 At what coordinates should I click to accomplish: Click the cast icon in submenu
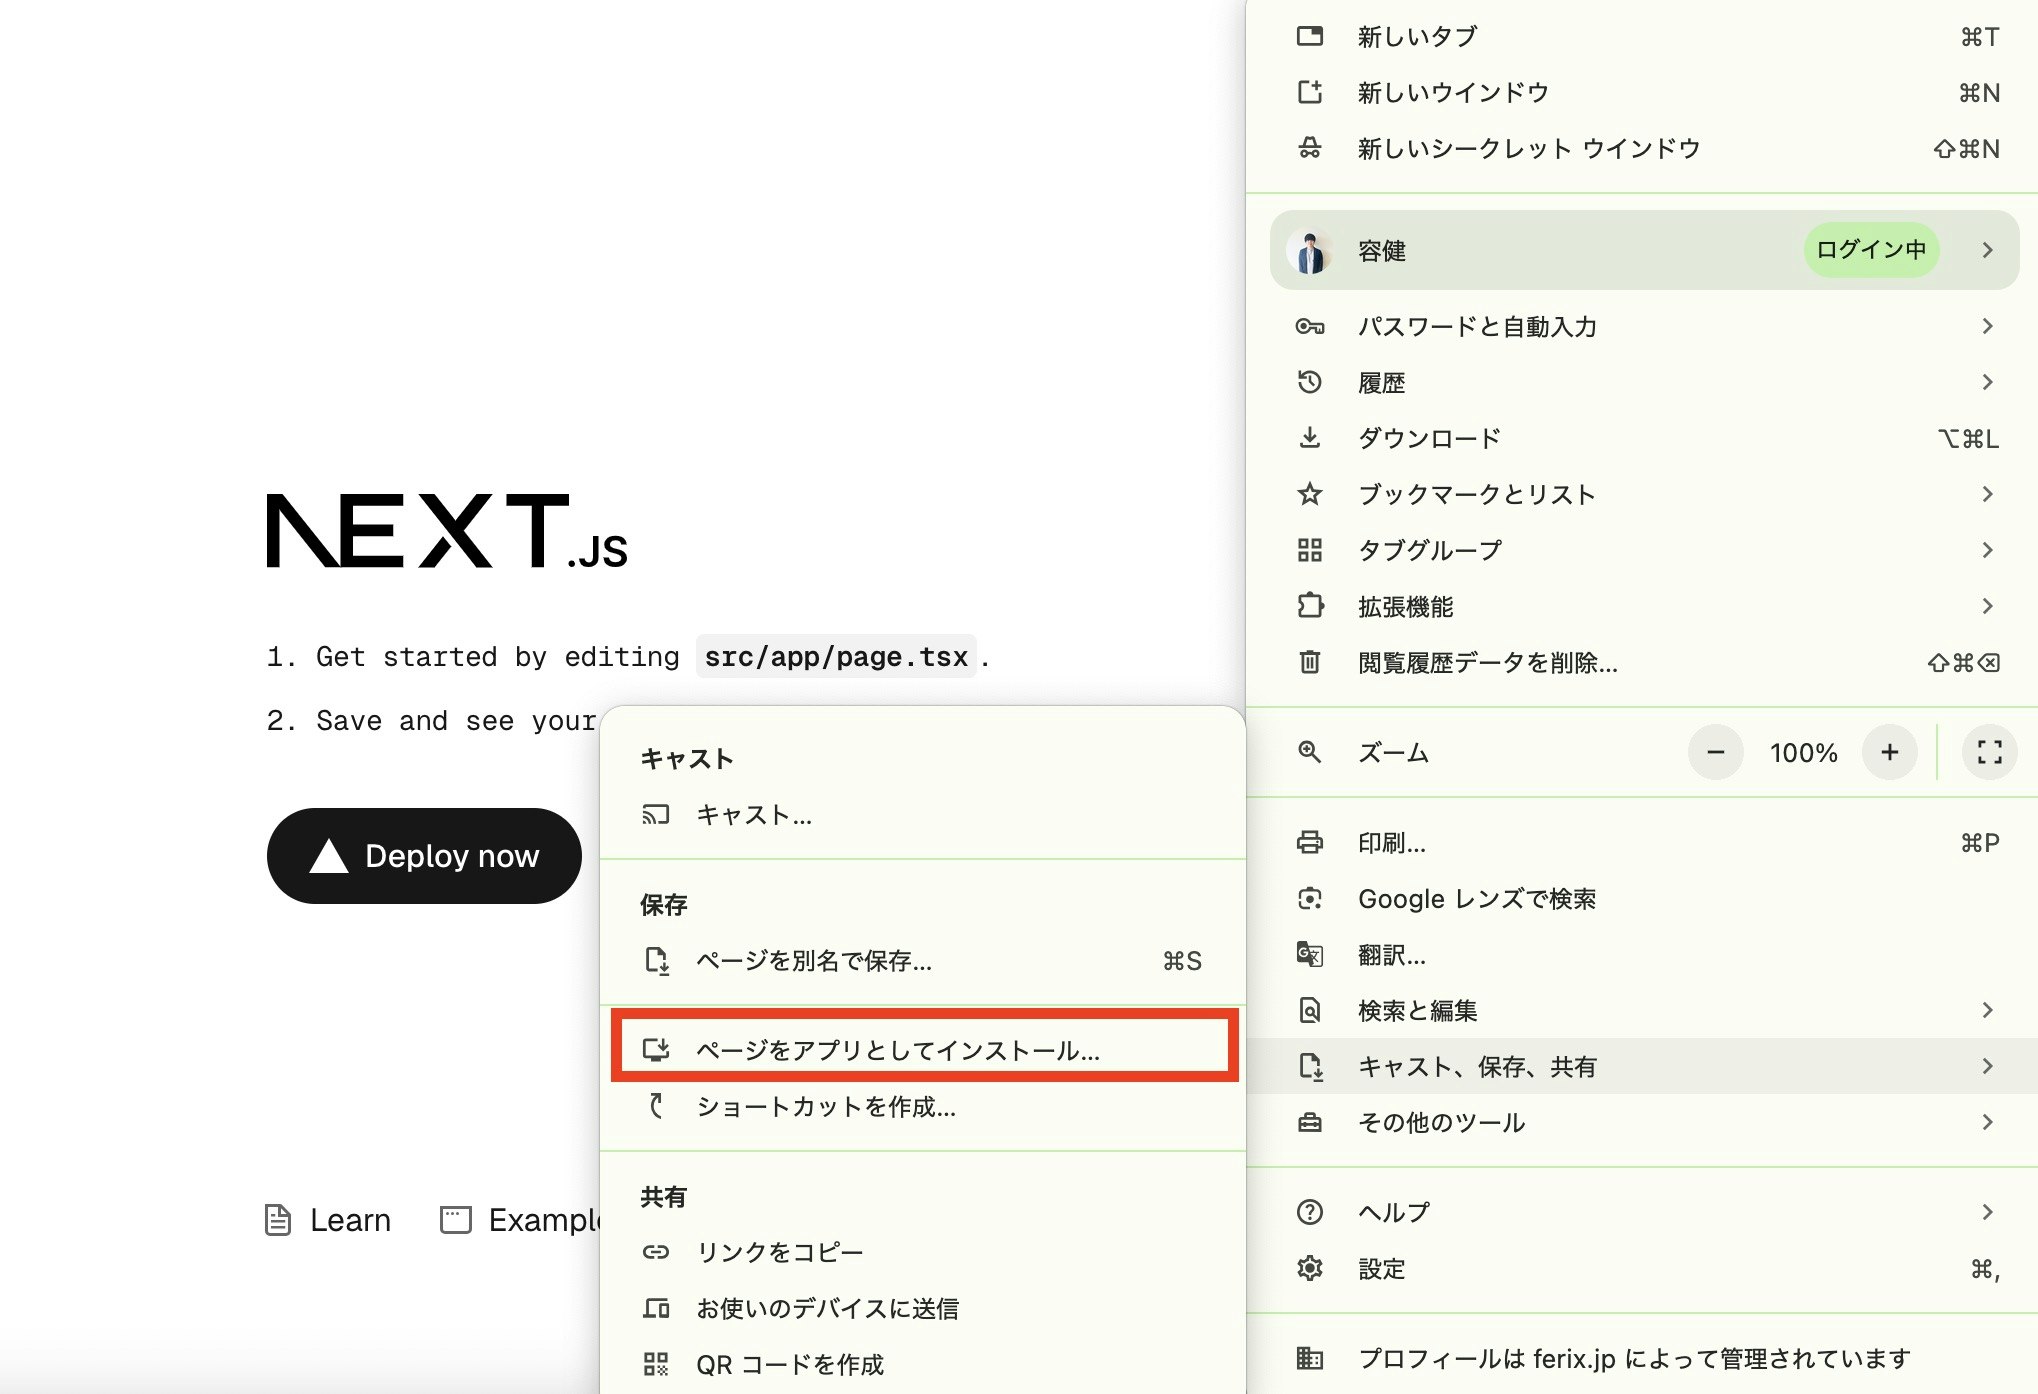coord(655,815)
